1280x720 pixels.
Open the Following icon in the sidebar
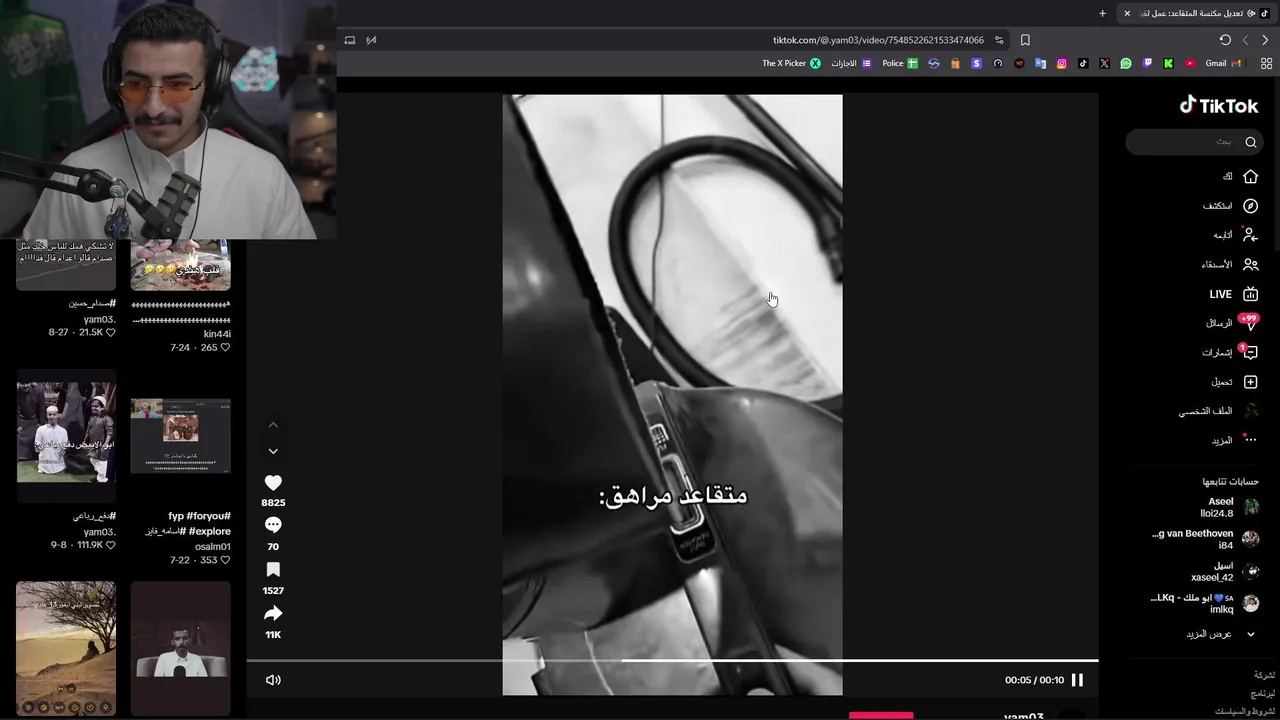[x=1250, y=235]
